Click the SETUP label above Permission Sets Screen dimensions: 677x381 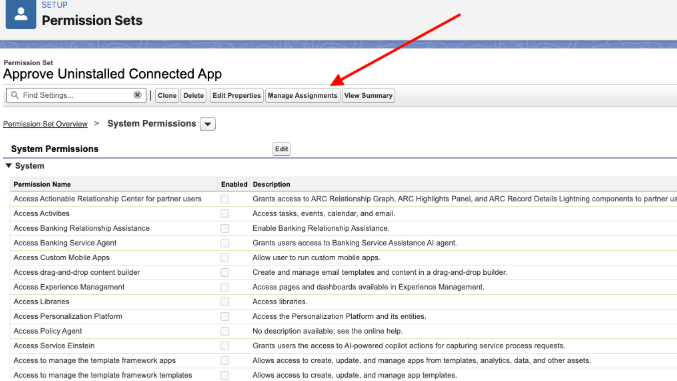pos(54,5)
